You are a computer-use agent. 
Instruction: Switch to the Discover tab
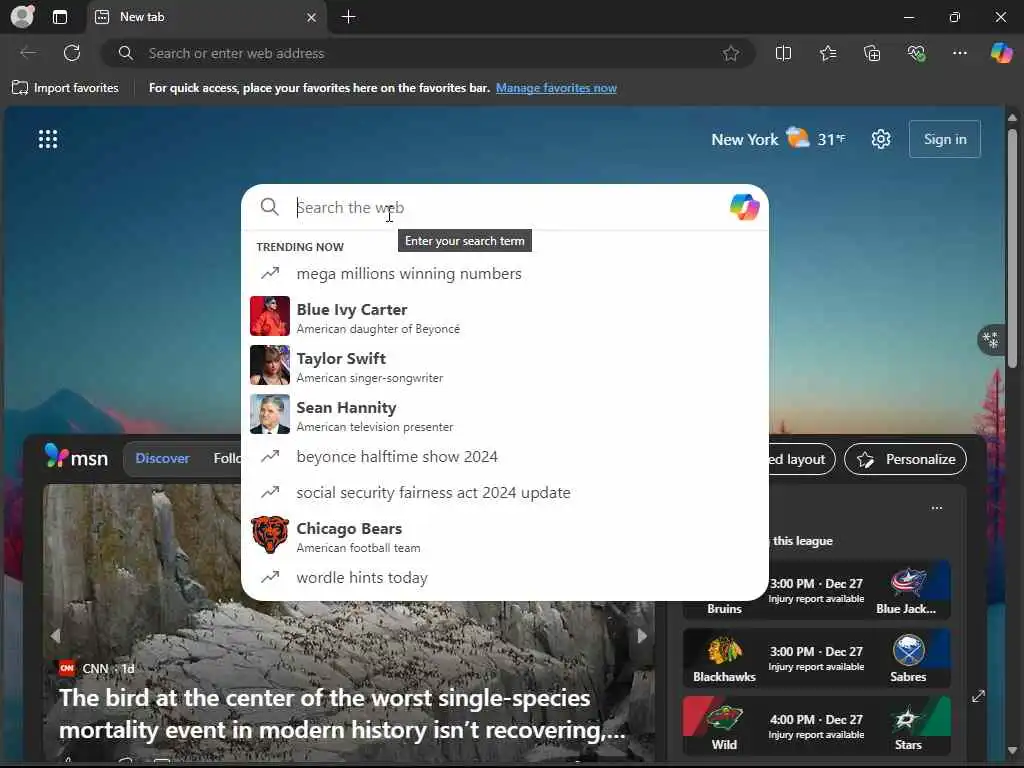[x=163, y=458]
